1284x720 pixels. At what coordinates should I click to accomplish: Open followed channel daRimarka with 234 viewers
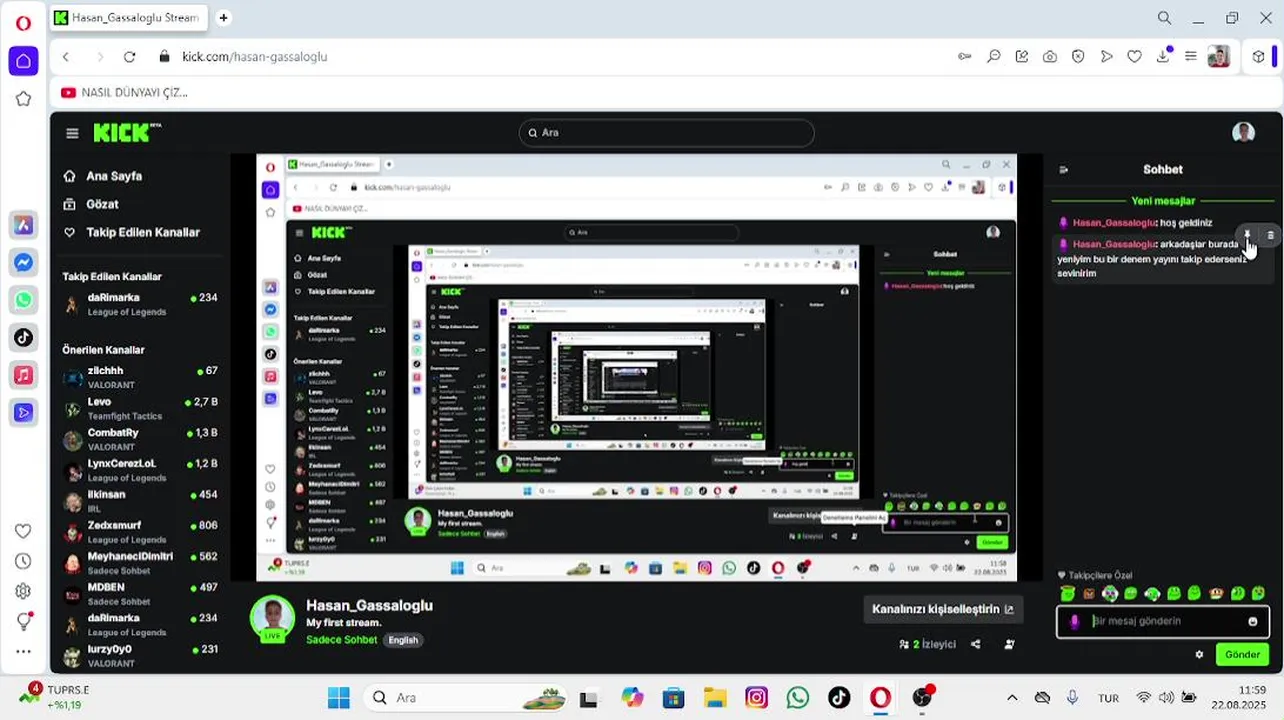click(x=140, y=304)
